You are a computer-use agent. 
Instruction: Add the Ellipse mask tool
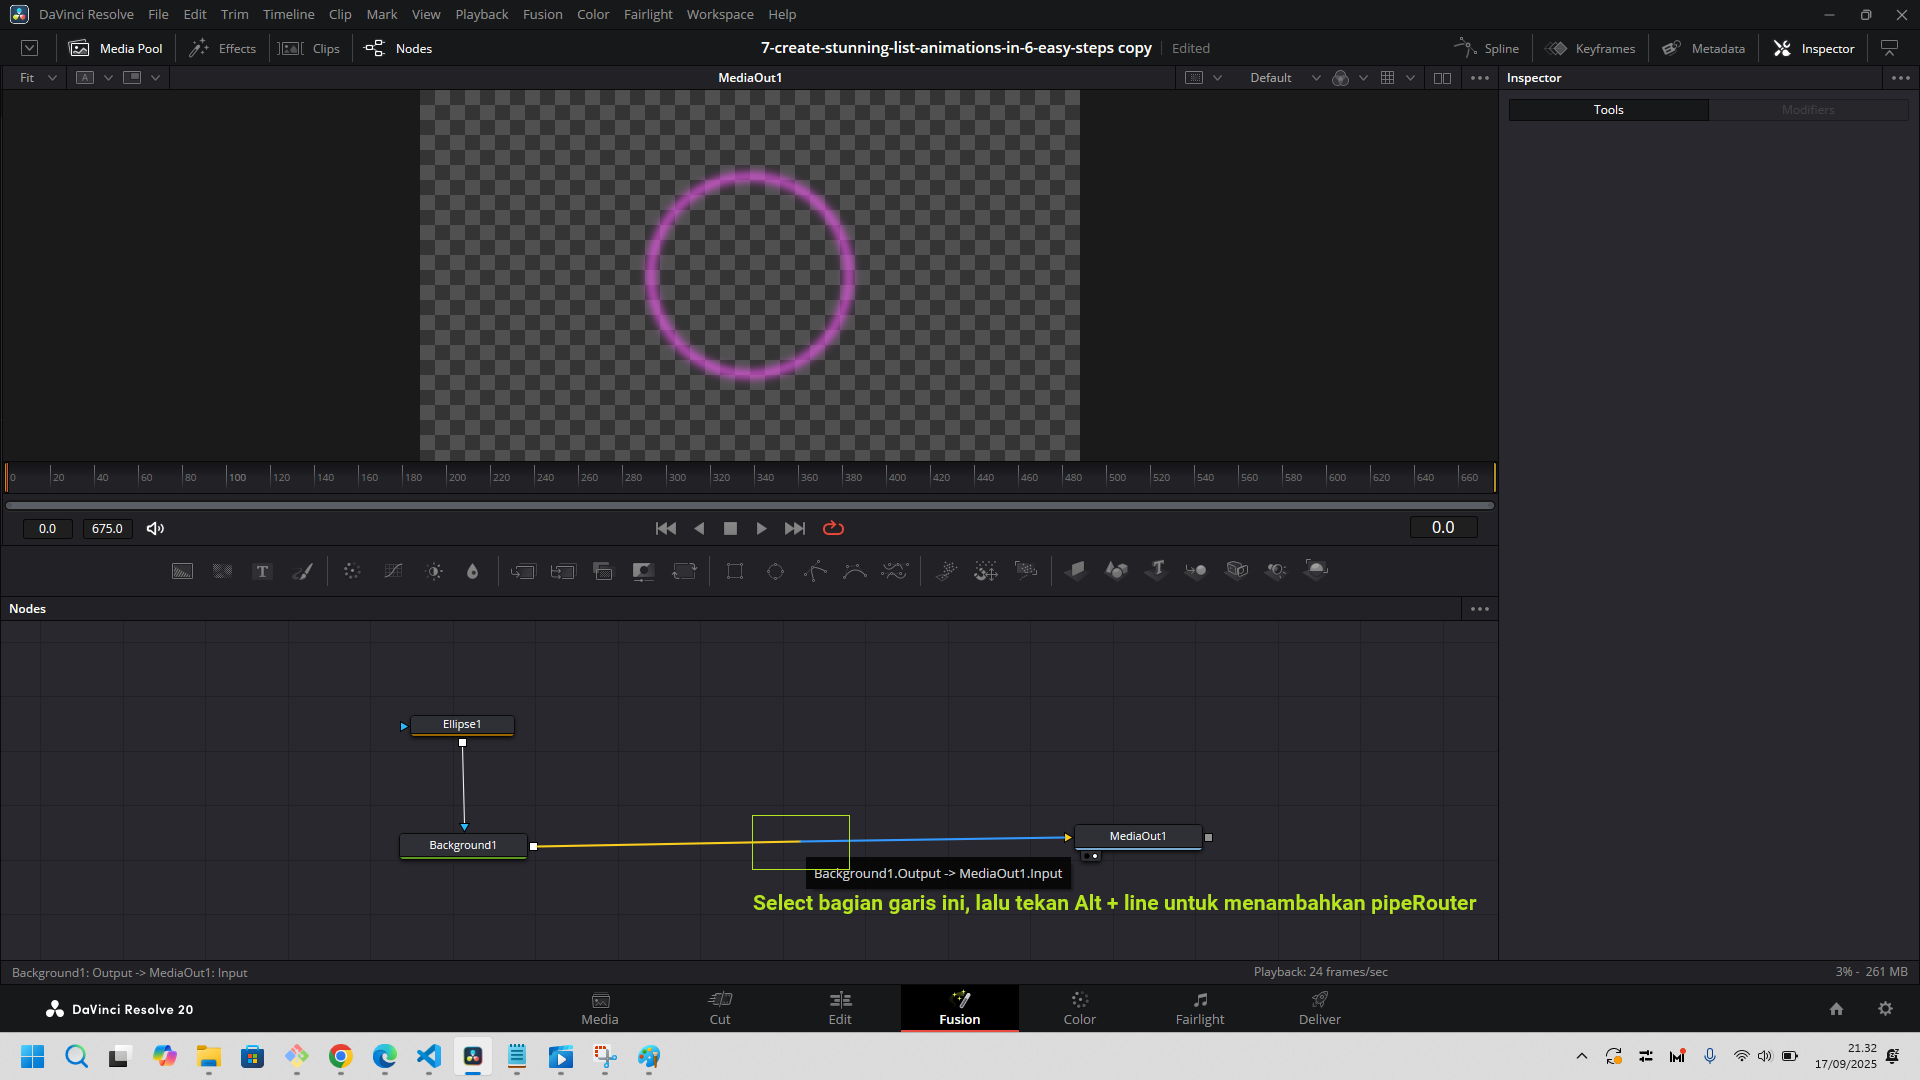tap(775, 571)
